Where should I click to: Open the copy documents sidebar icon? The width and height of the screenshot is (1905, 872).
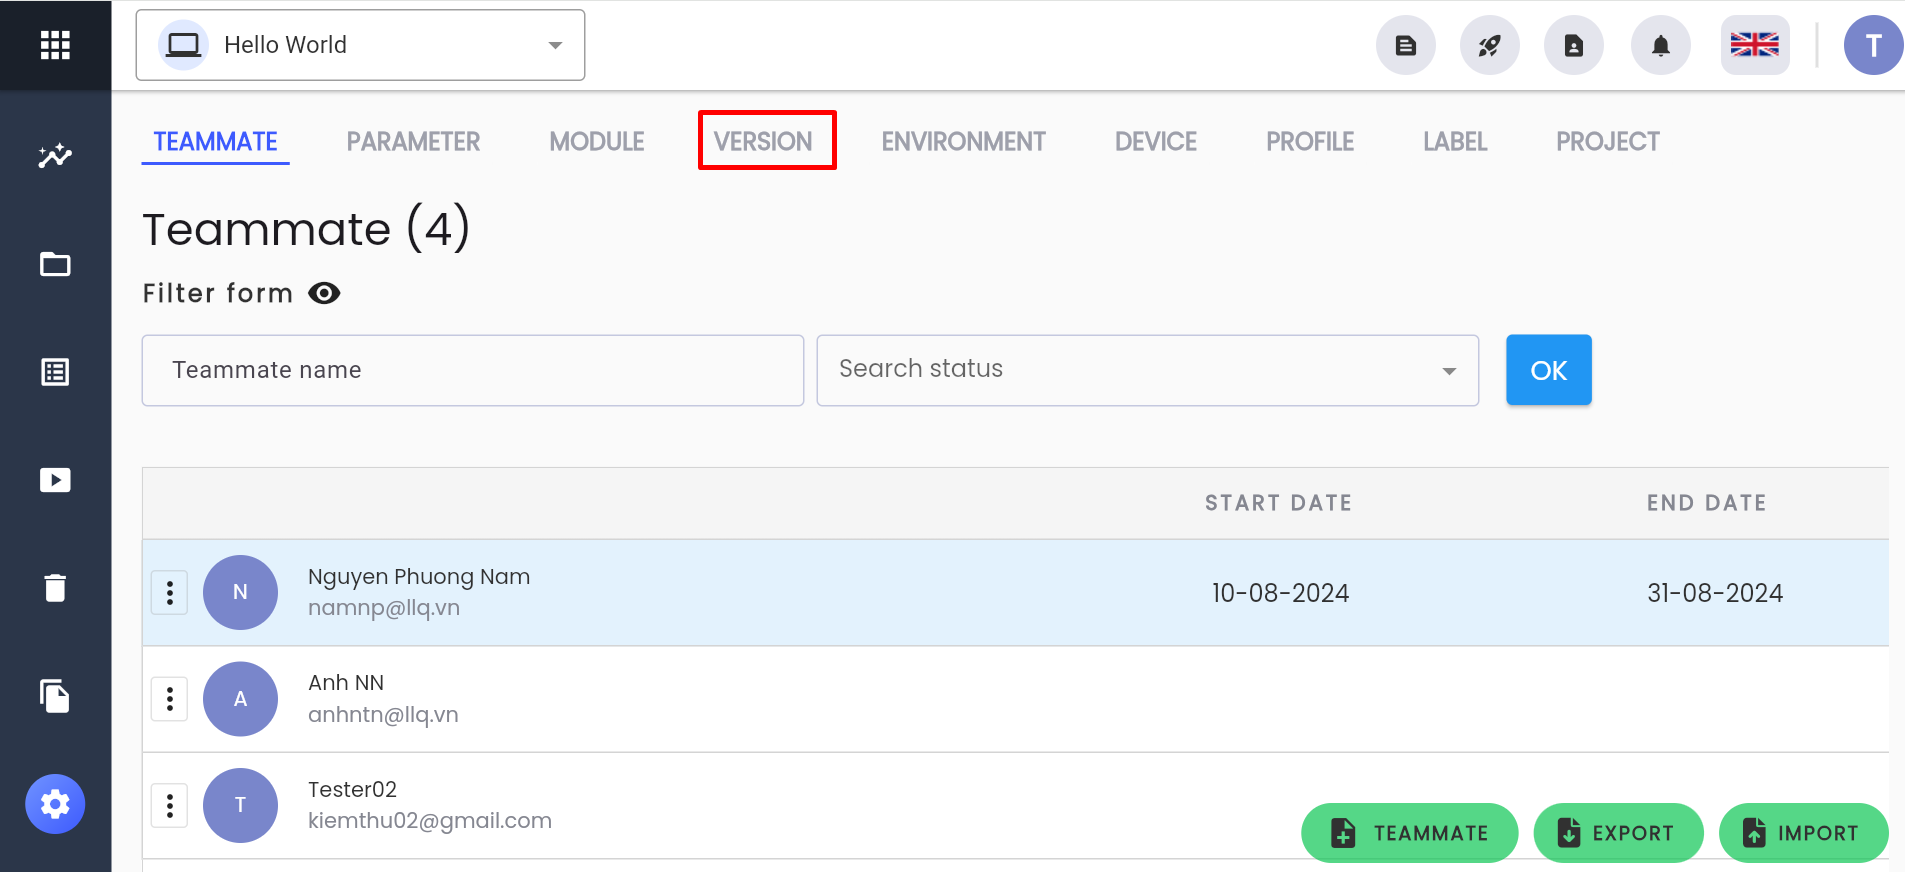pyautogui.click(x=55, y=696)
